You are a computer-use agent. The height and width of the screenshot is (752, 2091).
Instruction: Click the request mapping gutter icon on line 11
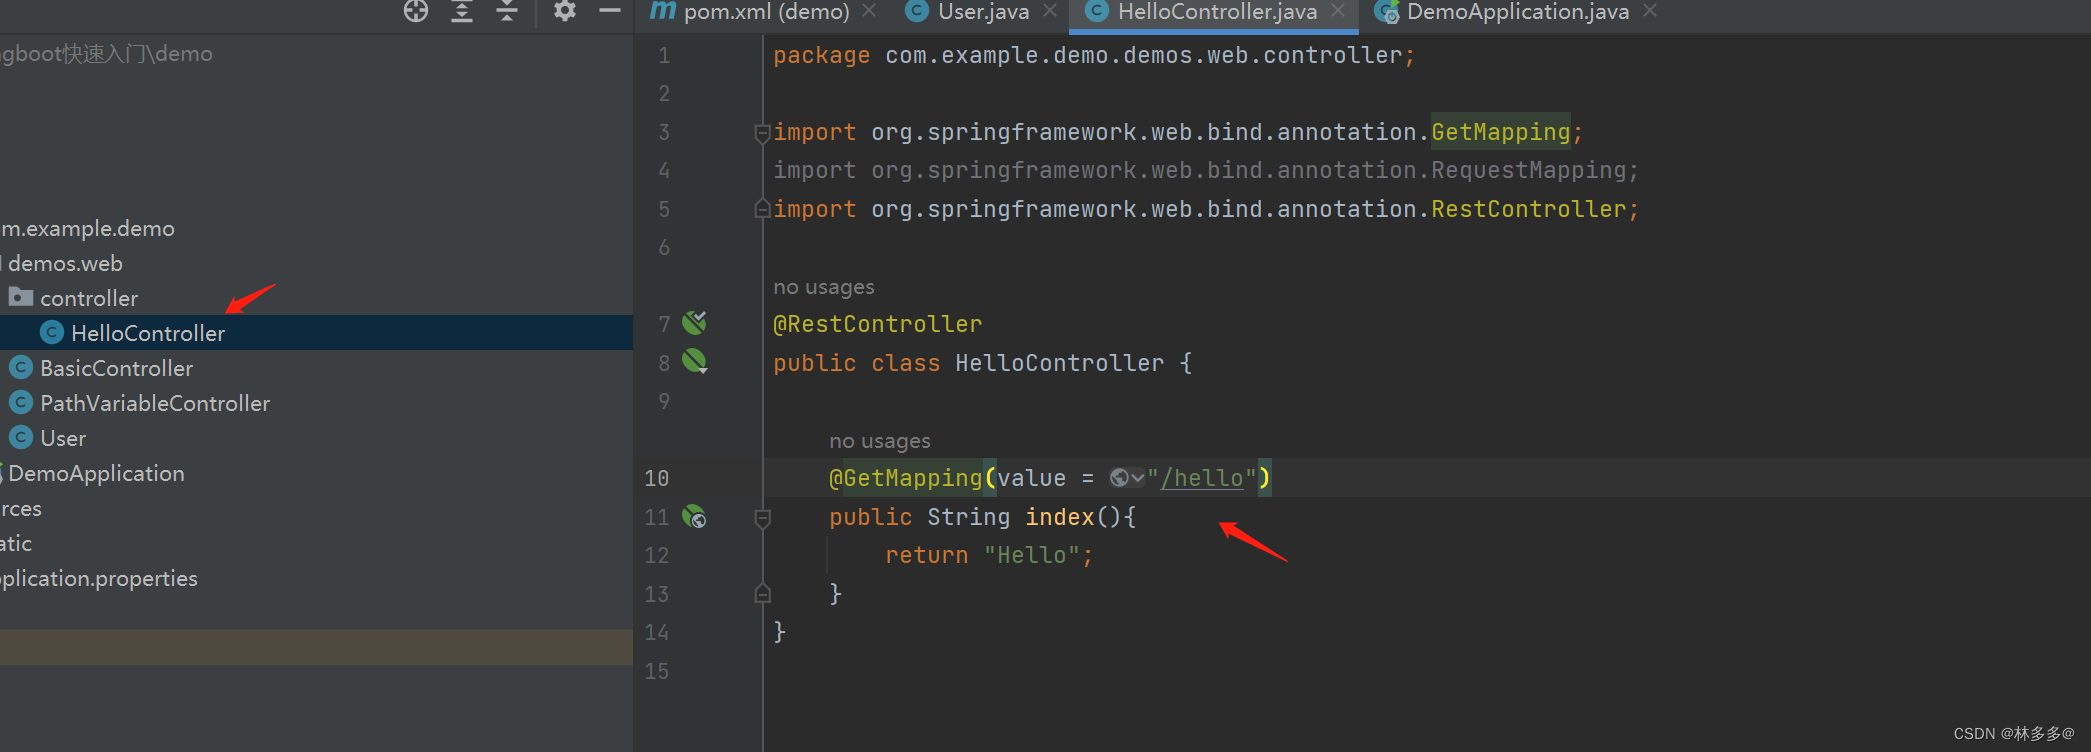pyautogui.click(x=694, y=516)
